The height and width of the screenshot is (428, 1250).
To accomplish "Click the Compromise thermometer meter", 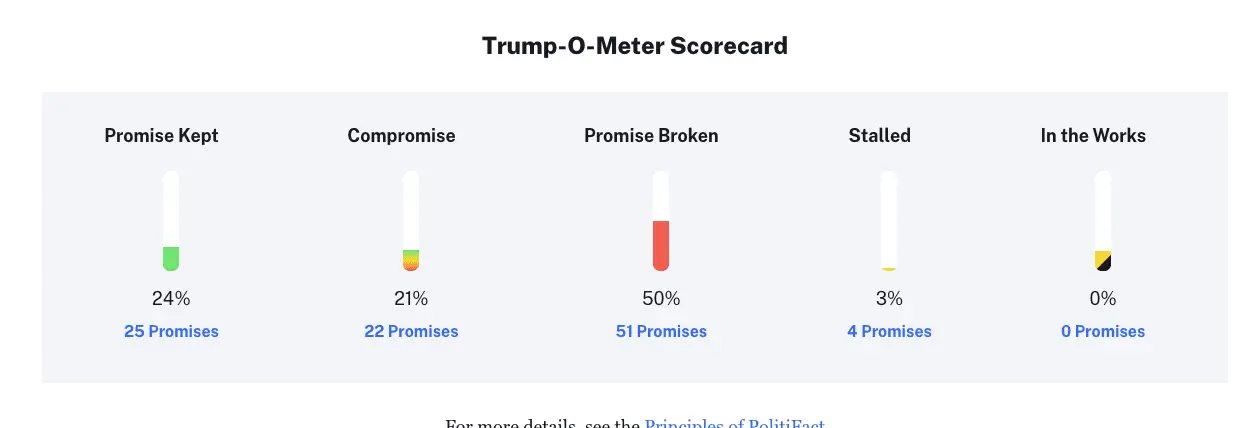I will coord(411,221).
